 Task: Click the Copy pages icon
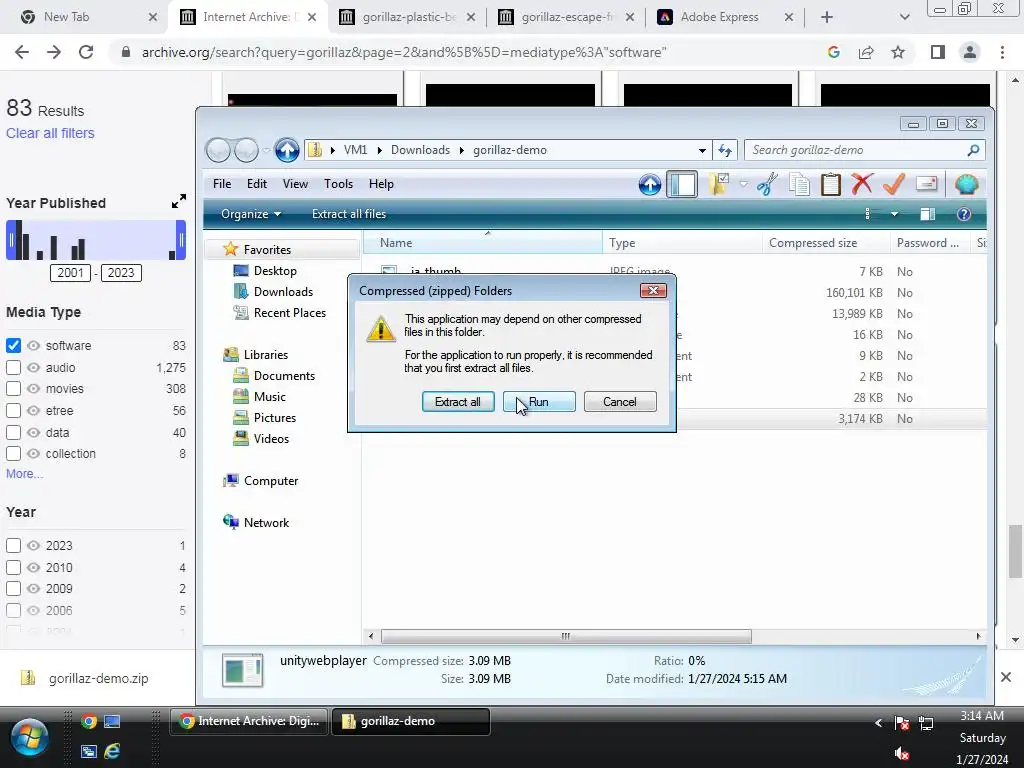[799, 184]
